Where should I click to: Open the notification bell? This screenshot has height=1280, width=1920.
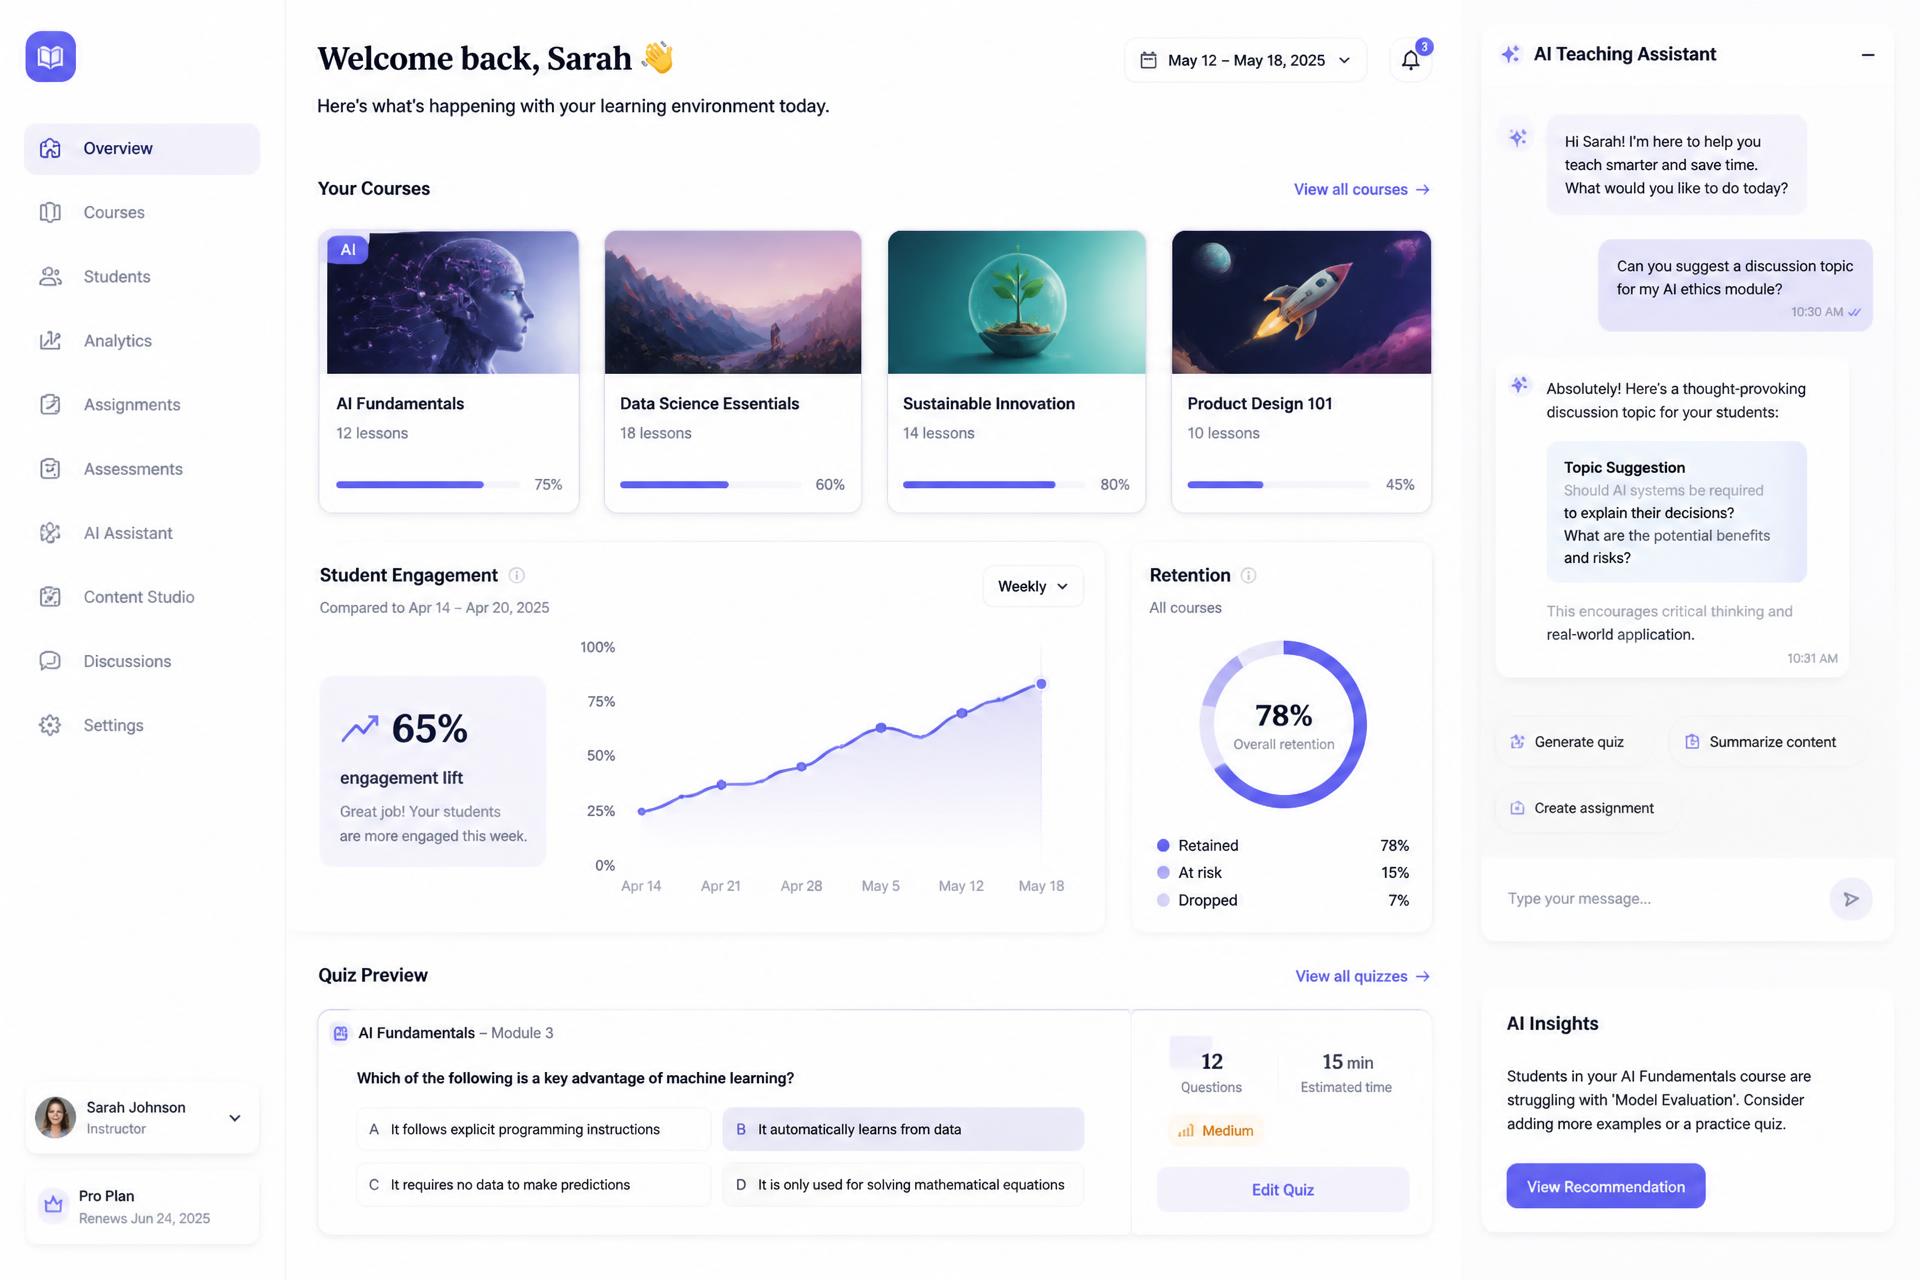[1410, 60]
